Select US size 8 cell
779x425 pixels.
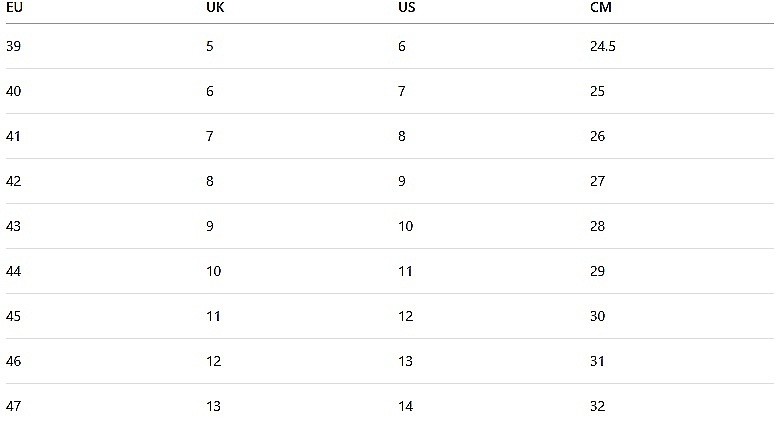point(402,136)
